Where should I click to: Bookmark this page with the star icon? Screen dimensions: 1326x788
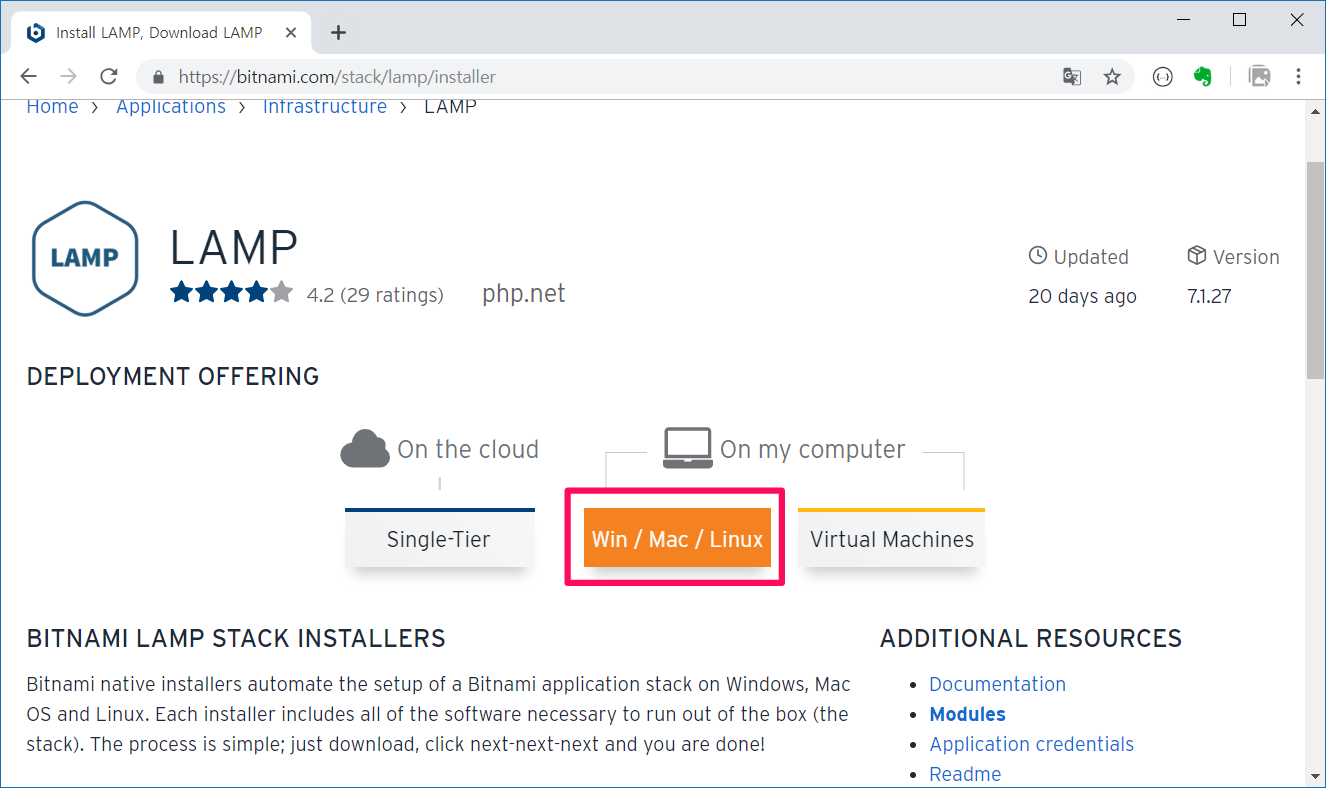pyautogui.click(x=1112, y=77)
